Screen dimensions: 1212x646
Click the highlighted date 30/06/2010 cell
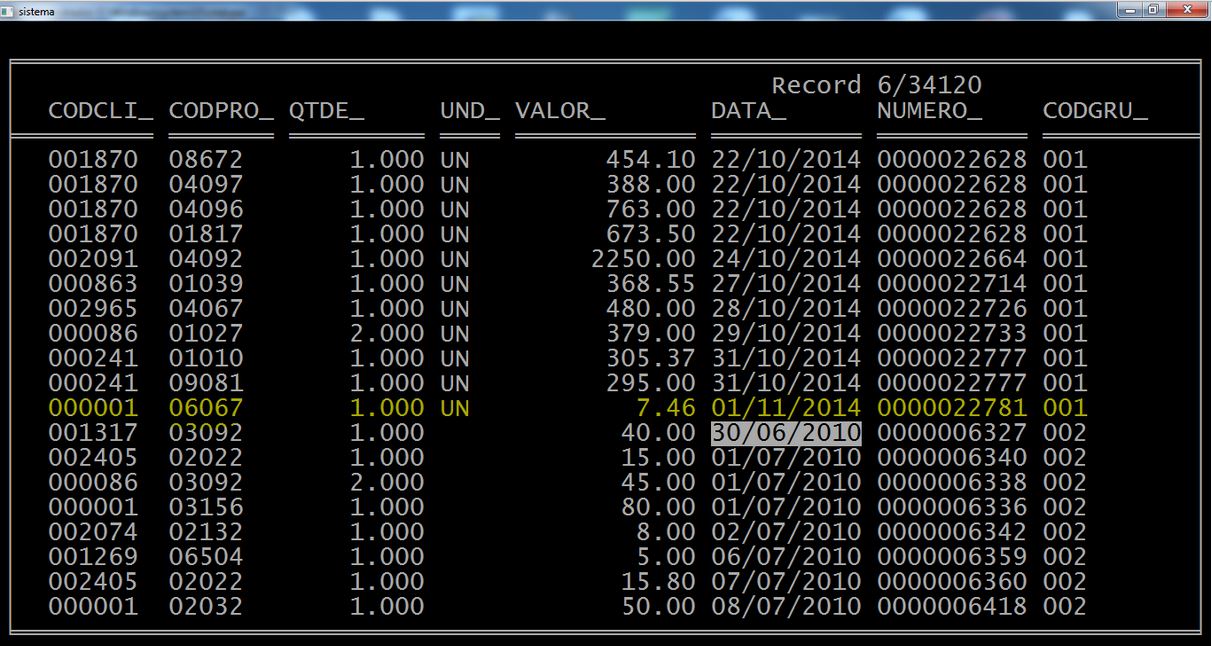click(786, 433)
